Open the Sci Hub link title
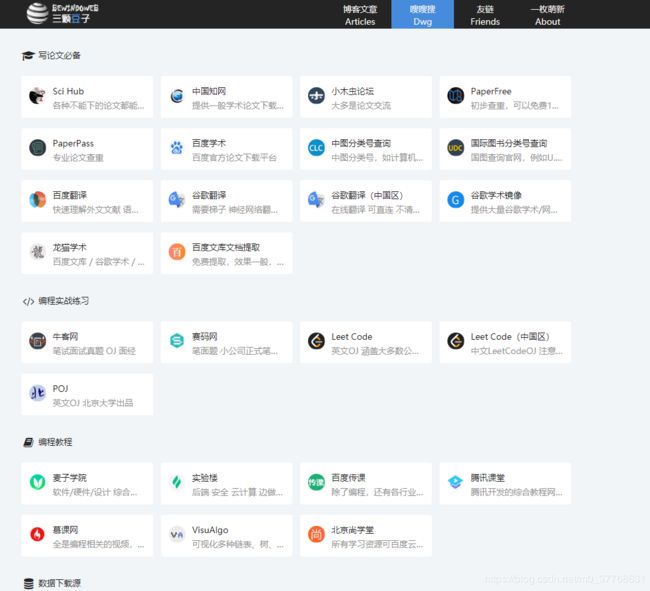Screen dimensions: 650x591 (68, 91)
